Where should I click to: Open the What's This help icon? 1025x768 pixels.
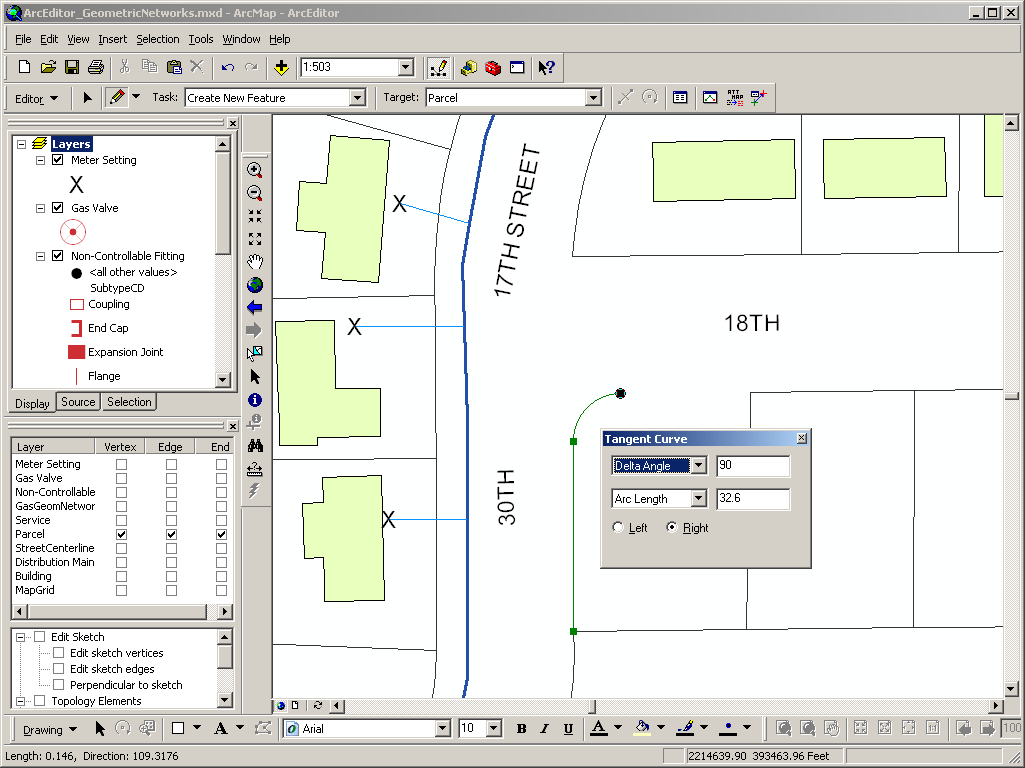(546, 67)
